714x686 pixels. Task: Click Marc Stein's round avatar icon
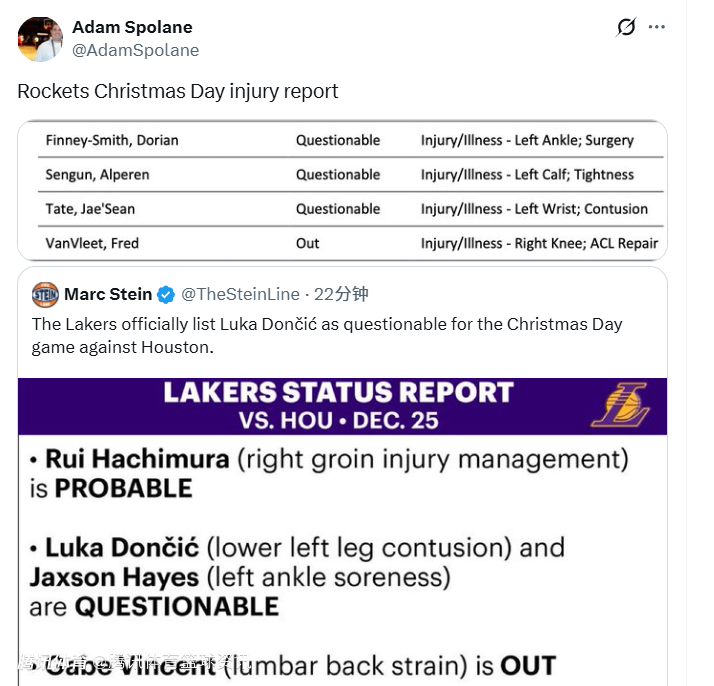(x=45, y=294)
